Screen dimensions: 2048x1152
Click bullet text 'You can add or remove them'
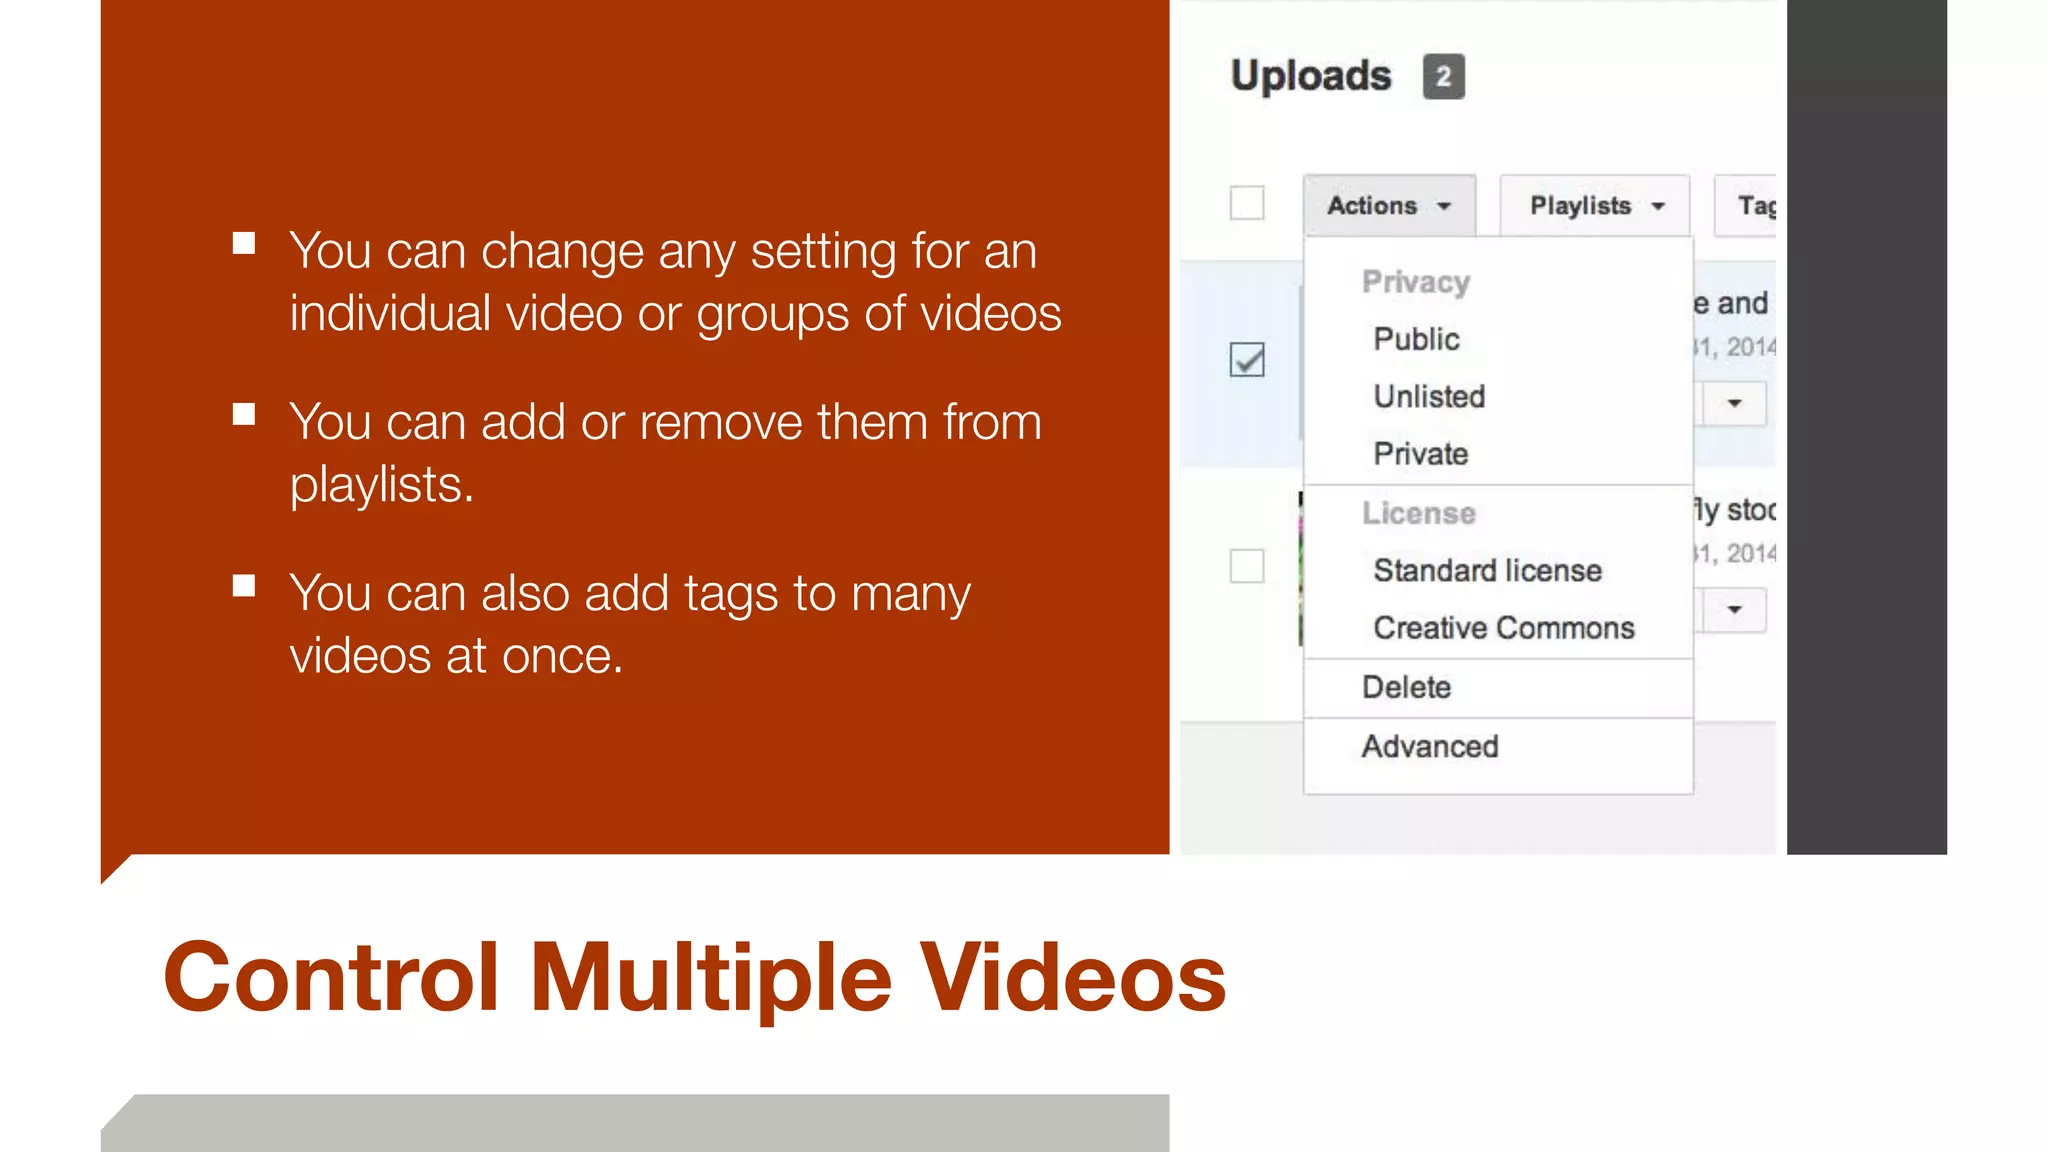[x=665, y=452]
